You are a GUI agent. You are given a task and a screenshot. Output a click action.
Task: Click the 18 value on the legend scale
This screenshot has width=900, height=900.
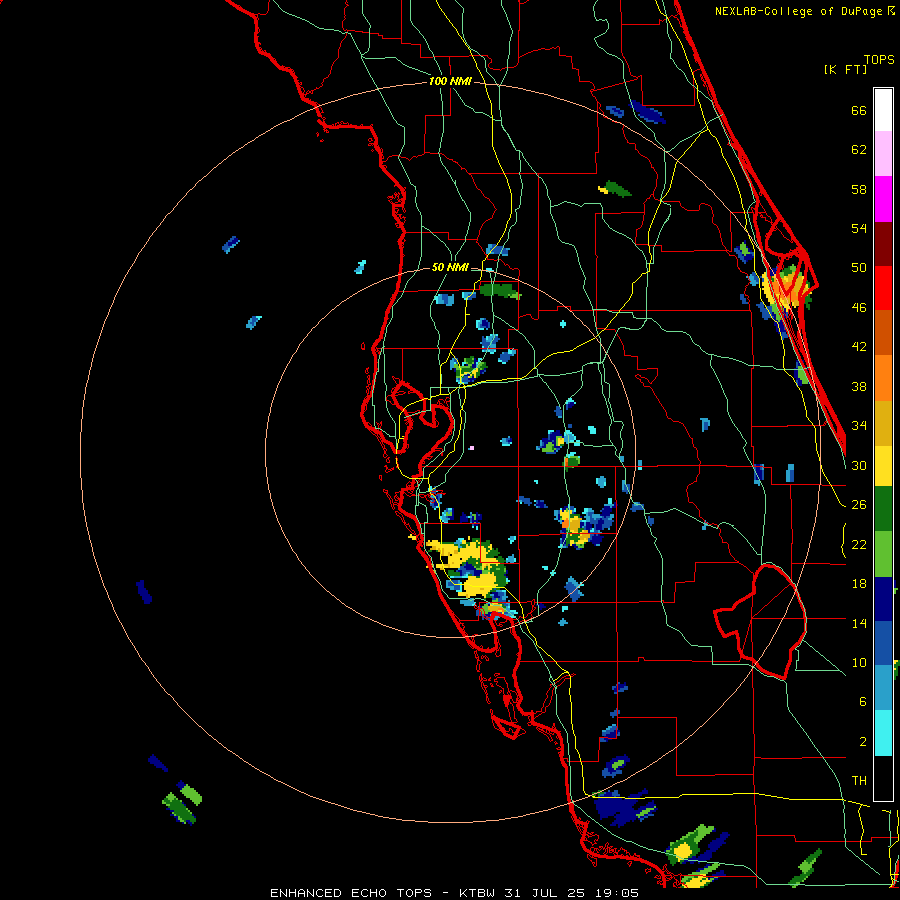tap(859, 584)
